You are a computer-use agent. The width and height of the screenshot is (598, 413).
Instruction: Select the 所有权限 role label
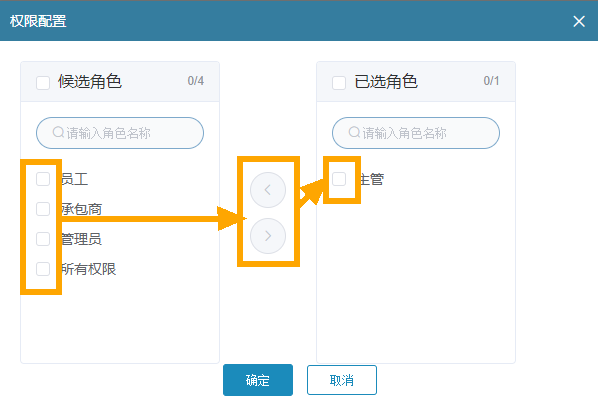point(89,269)
